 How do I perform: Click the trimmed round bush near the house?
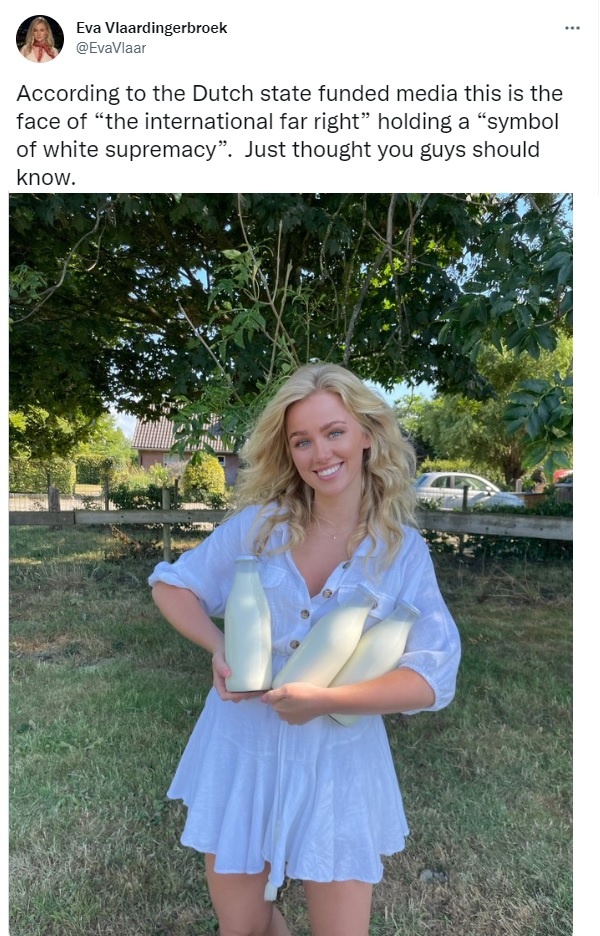coord(204,476)
